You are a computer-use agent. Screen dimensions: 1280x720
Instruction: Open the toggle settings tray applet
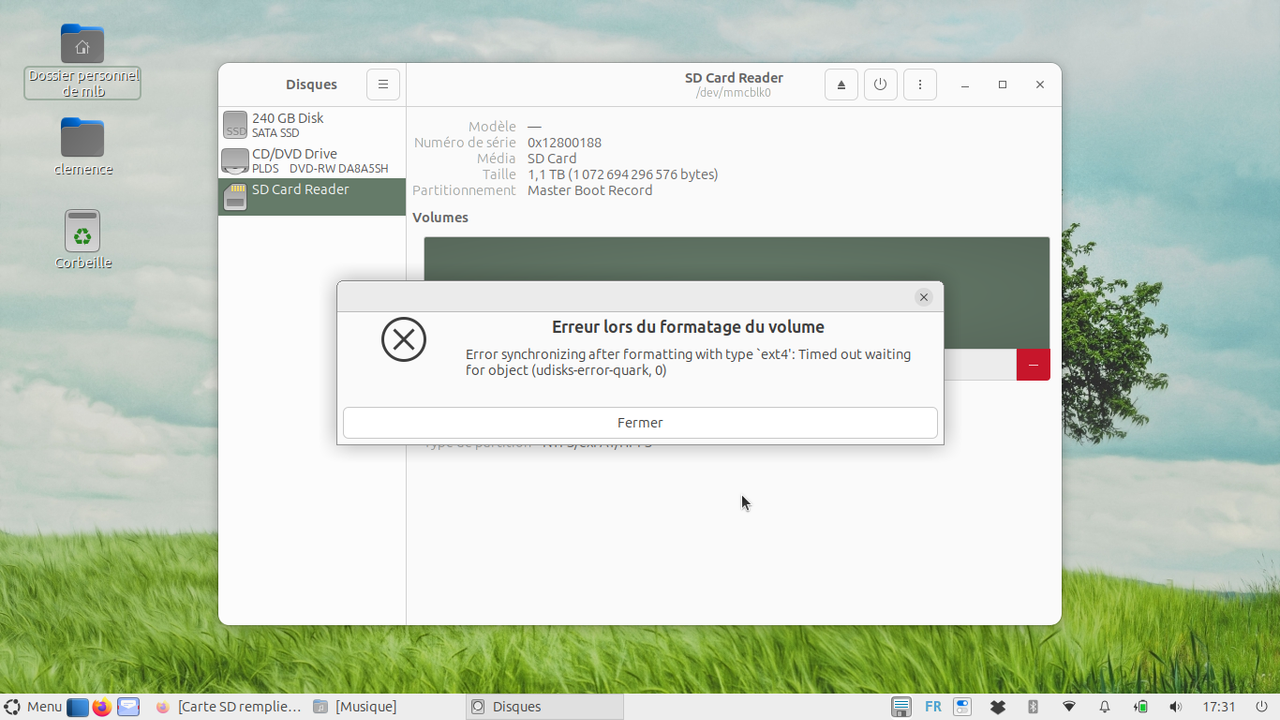(962, 707)
